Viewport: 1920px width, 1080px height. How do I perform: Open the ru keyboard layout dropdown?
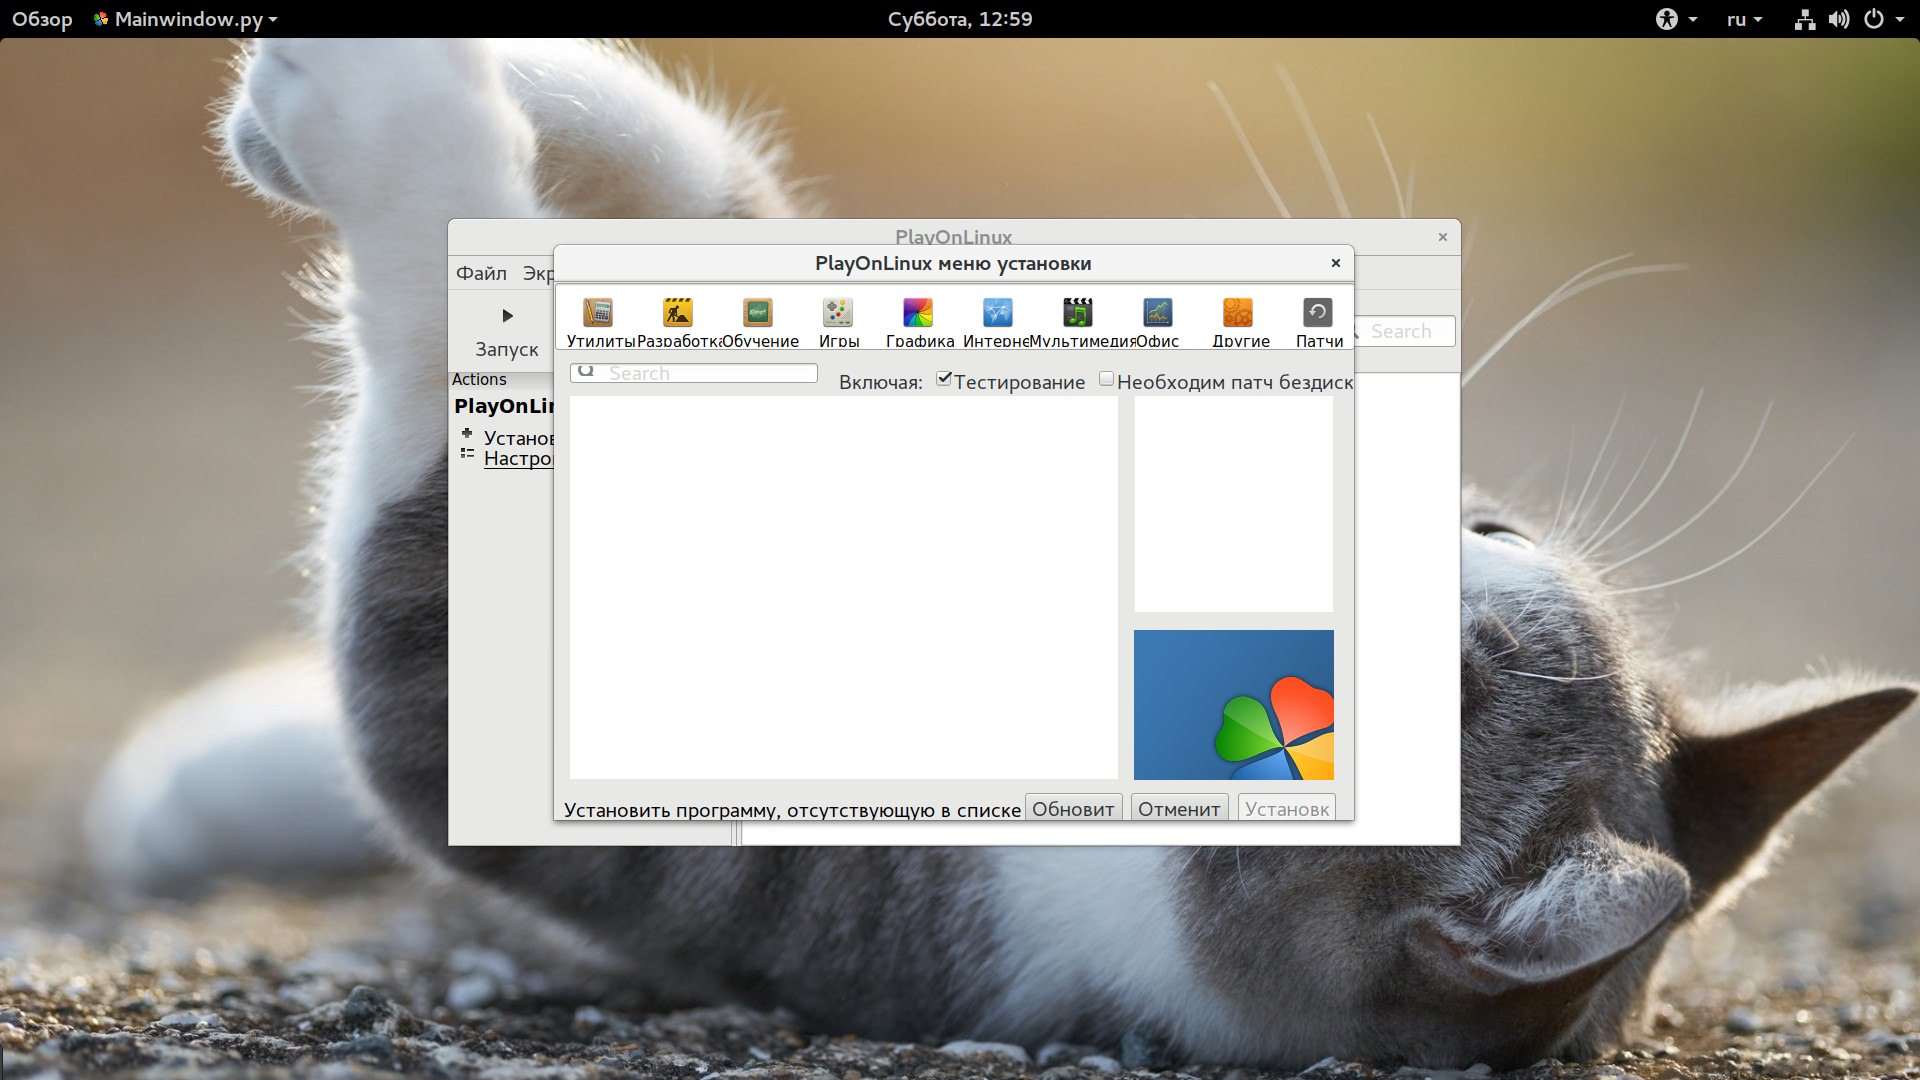1744,19
